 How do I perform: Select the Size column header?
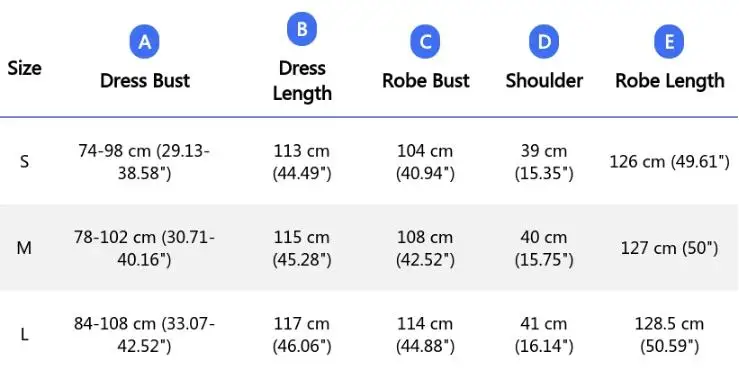(25, 68)
